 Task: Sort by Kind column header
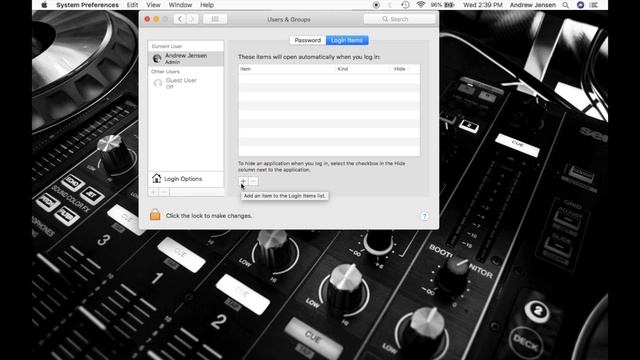click(362, 69)
